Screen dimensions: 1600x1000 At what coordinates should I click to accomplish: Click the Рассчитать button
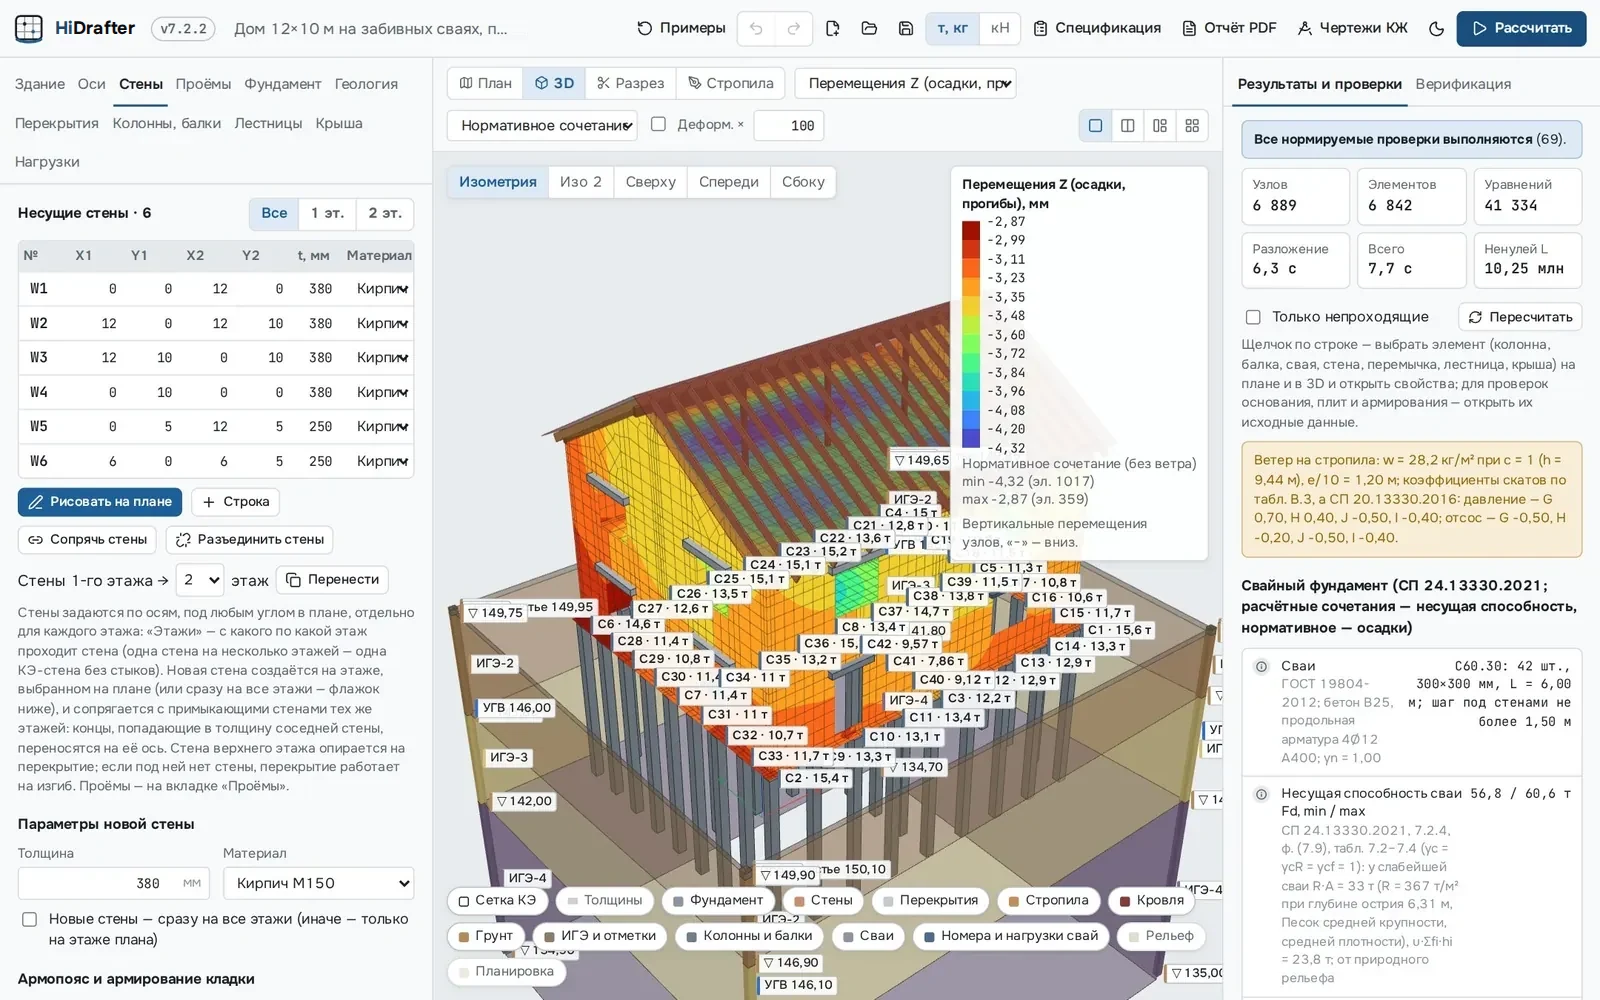click(x=1521, y=28)
